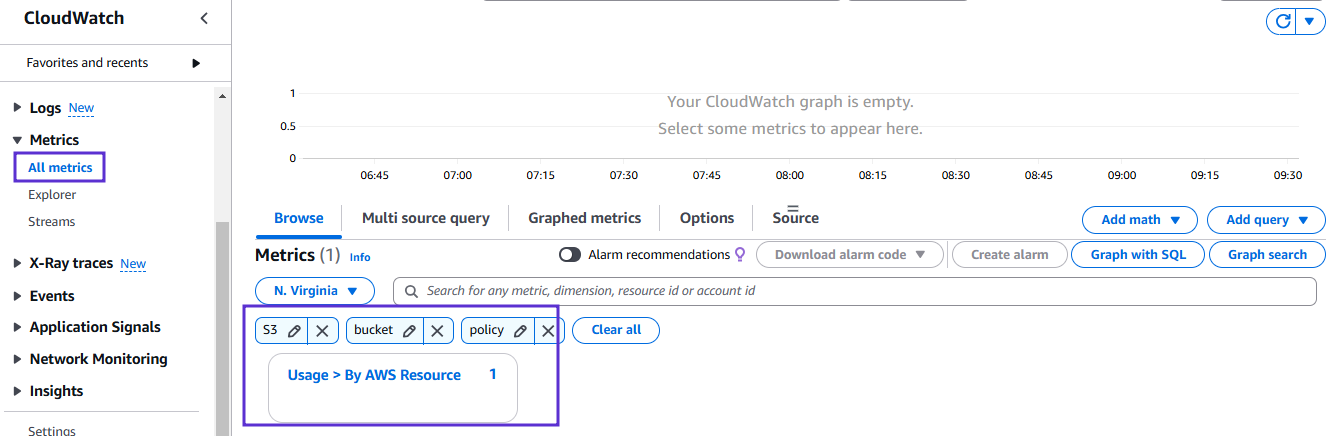
Task: Open the Metrics Info link
Action: point(360,257)
